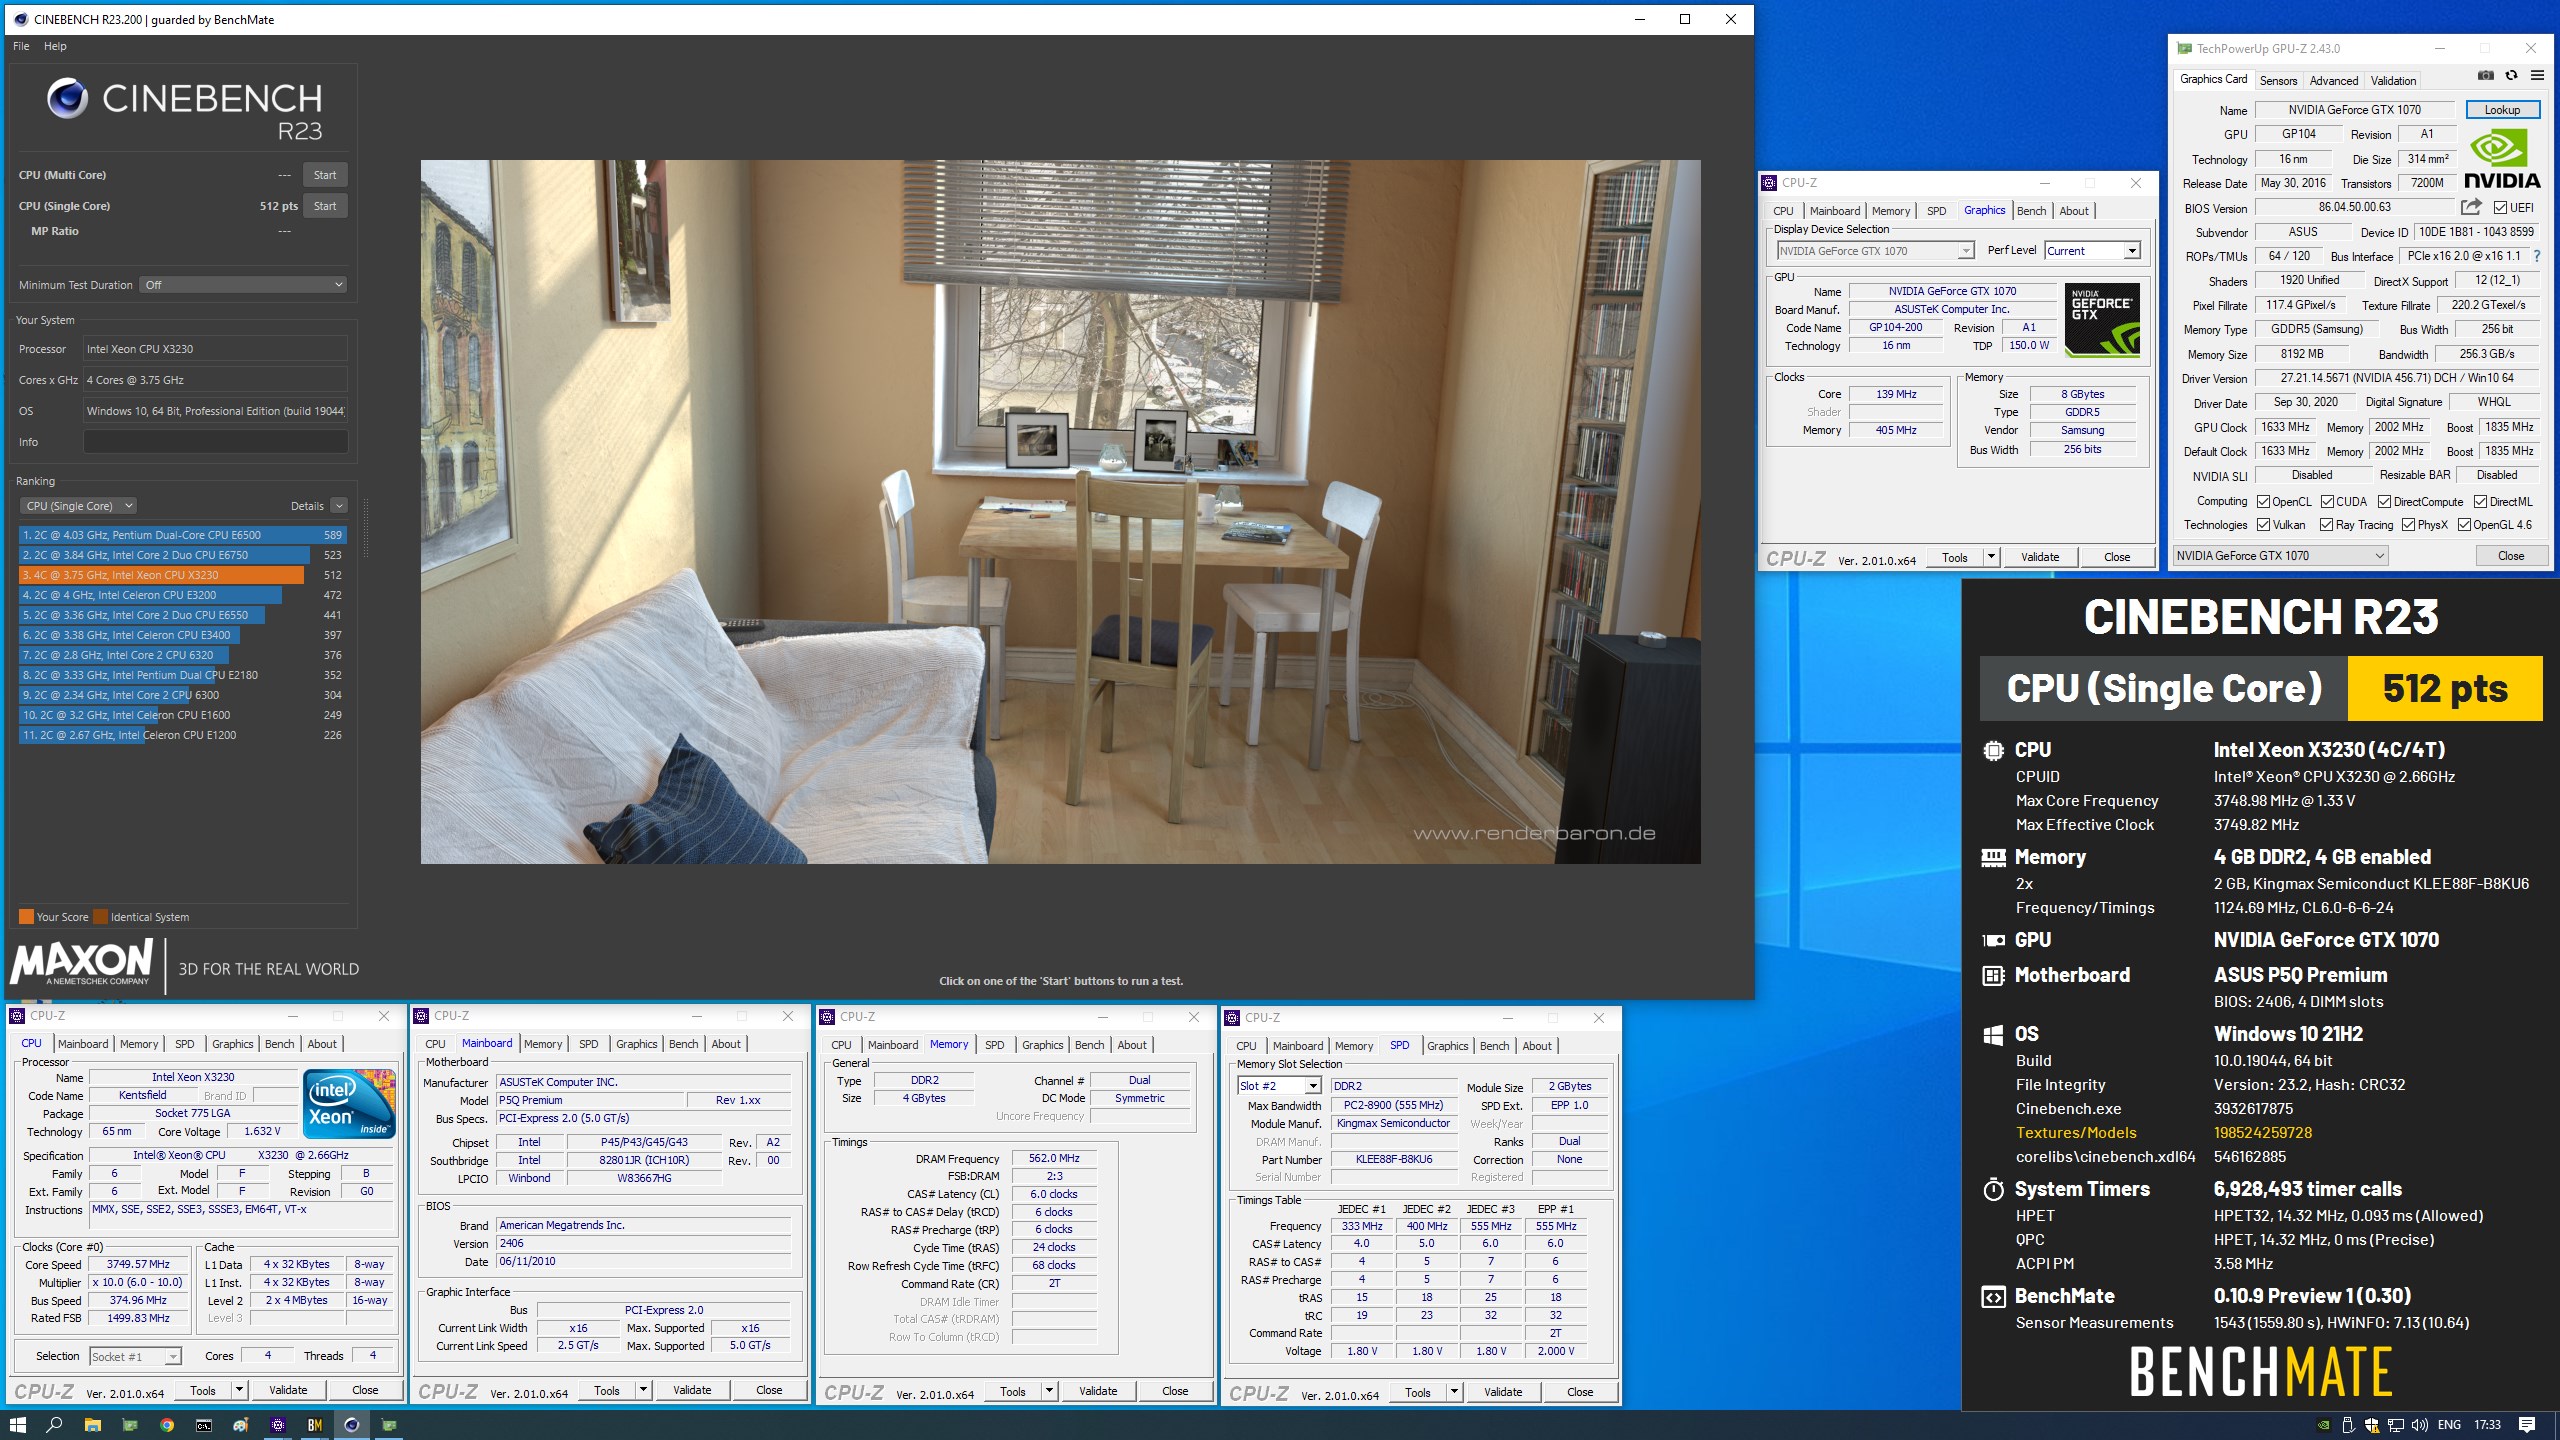Open Google Chrome from the taskbar
2560x1440 pixels.
pyautogui.click(x=166, y=1425)
